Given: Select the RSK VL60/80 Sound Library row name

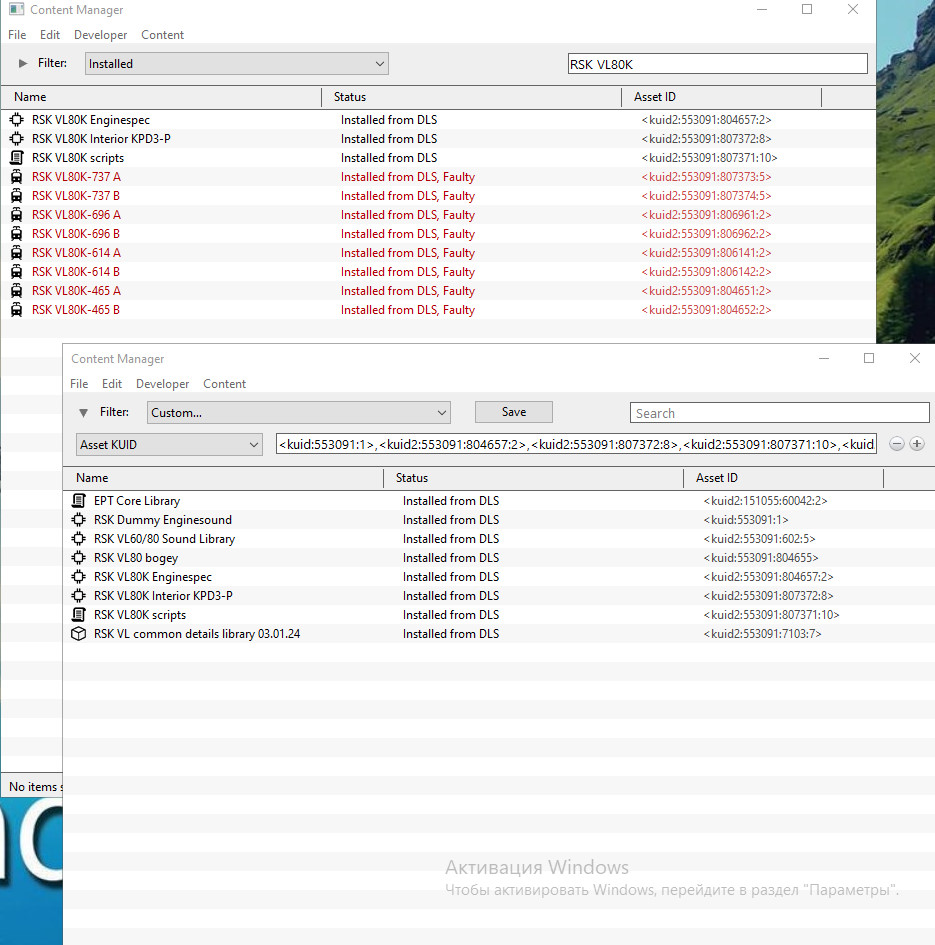Looking at the screenshot, I should (x=164, y=538).
